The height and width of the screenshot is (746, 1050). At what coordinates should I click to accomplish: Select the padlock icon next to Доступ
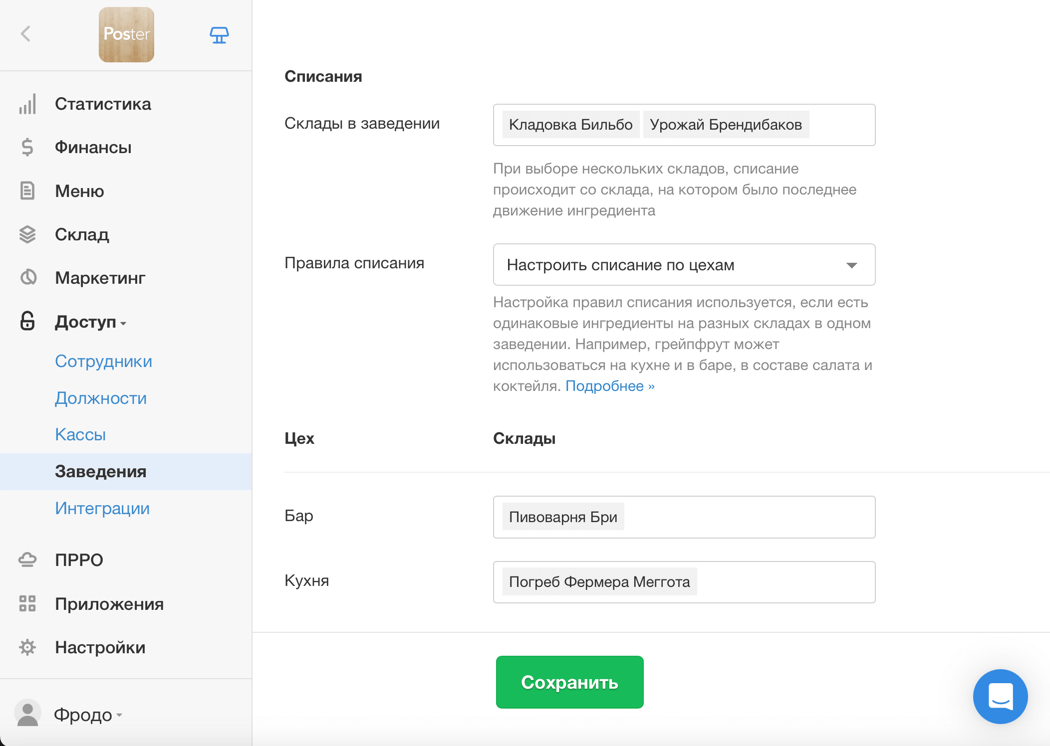coord(28,321)
